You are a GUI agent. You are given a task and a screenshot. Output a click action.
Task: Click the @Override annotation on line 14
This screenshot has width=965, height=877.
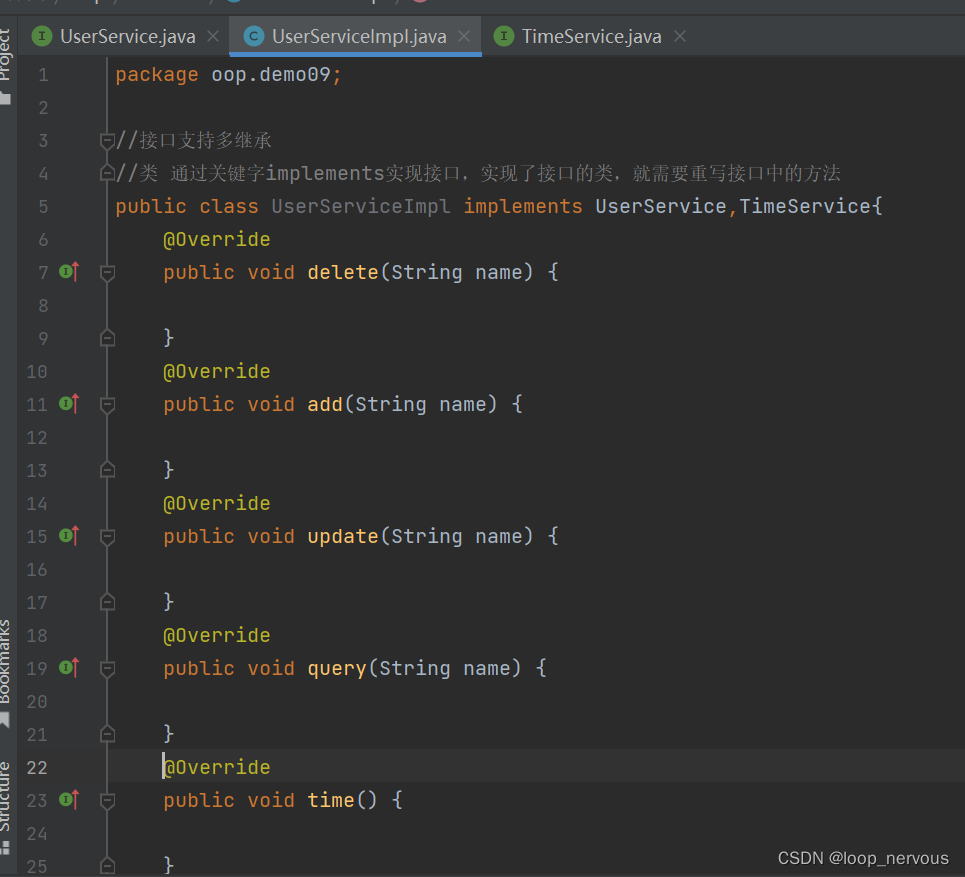(217, 503)
